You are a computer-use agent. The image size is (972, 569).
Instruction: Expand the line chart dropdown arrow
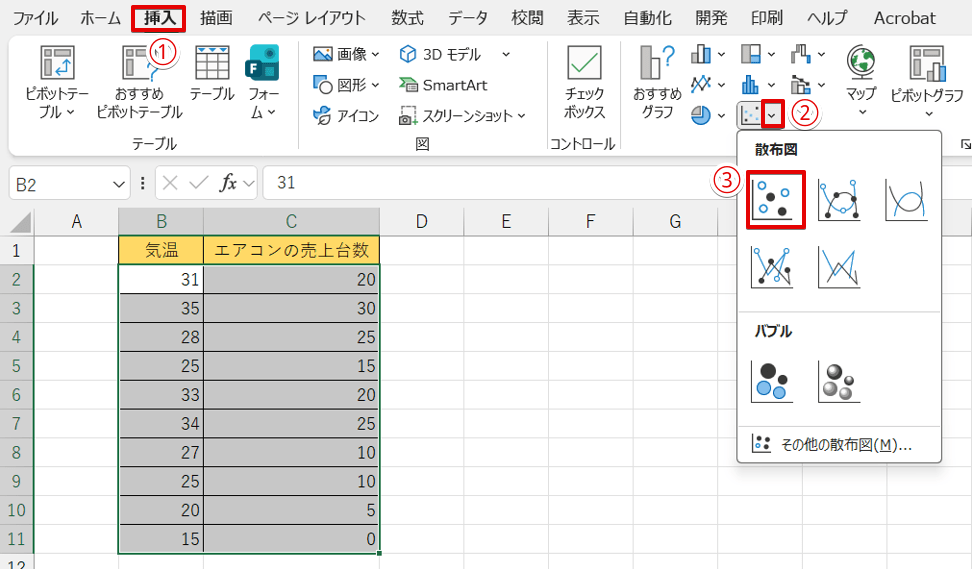point(722,84)
